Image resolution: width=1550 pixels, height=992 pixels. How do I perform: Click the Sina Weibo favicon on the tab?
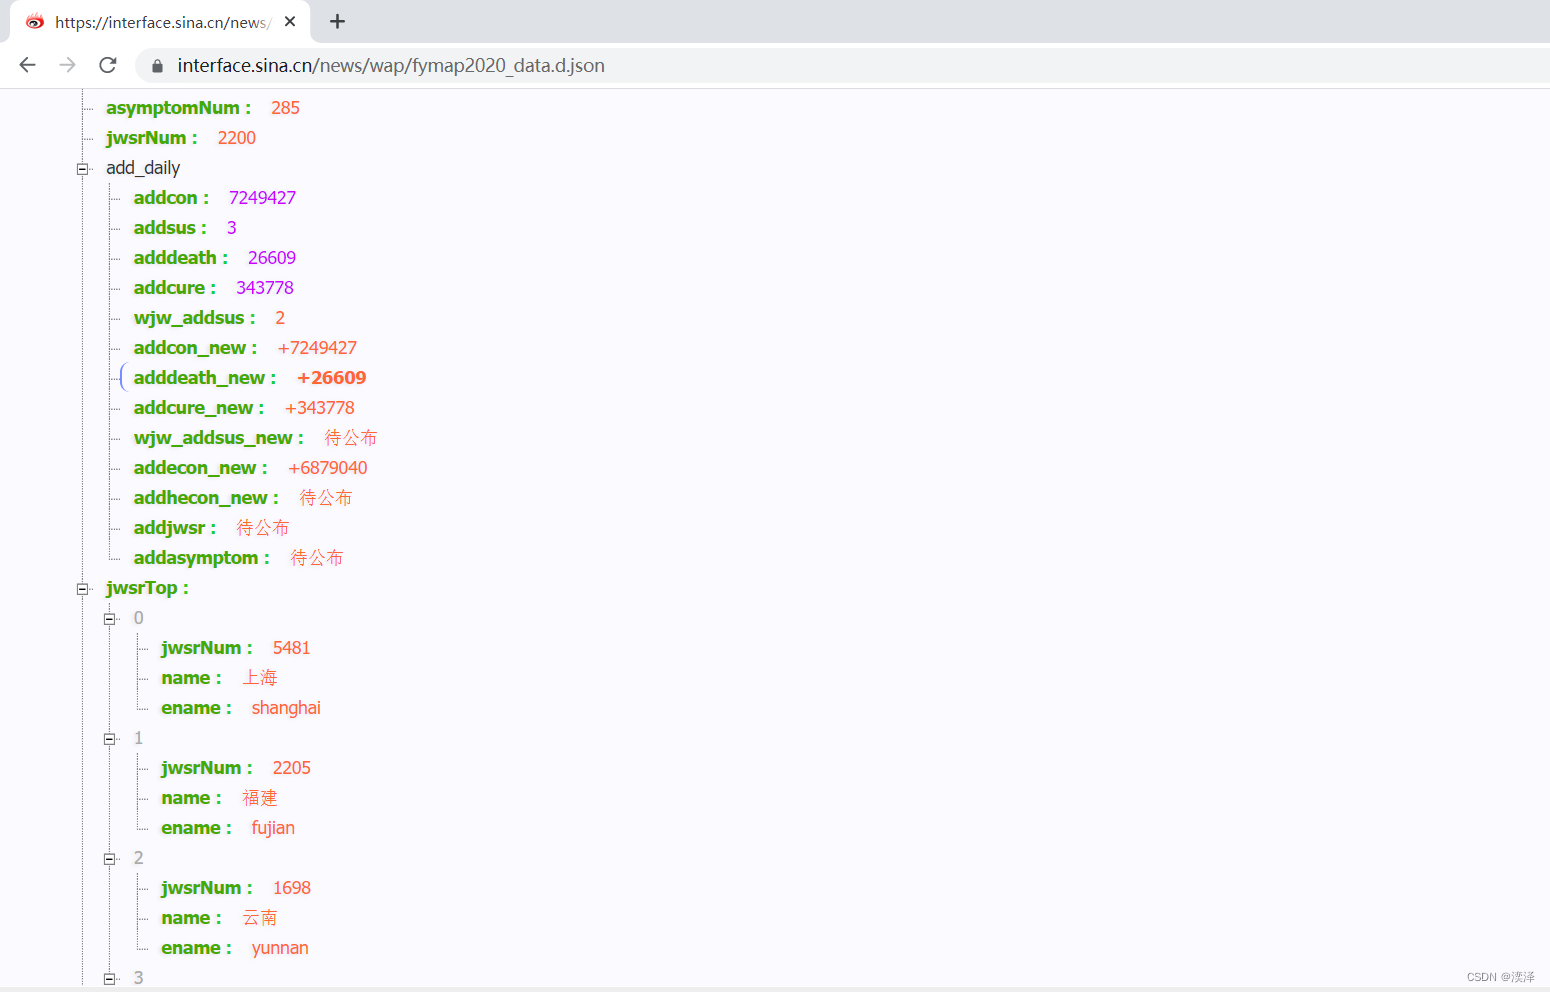pyautogui.click(x=33, y=21)
